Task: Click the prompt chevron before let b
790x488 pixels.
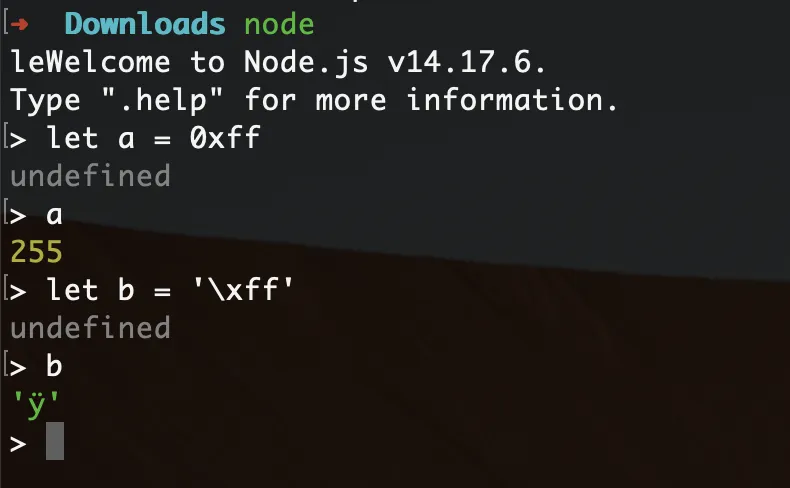Action: (18, 292)
